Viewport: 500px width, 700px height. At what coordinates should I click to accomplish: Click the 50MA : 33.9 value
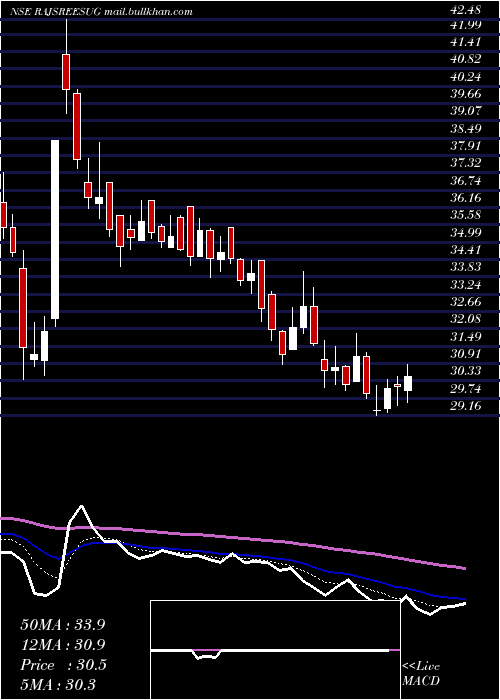pyautogui.click(x=62, y=625)
